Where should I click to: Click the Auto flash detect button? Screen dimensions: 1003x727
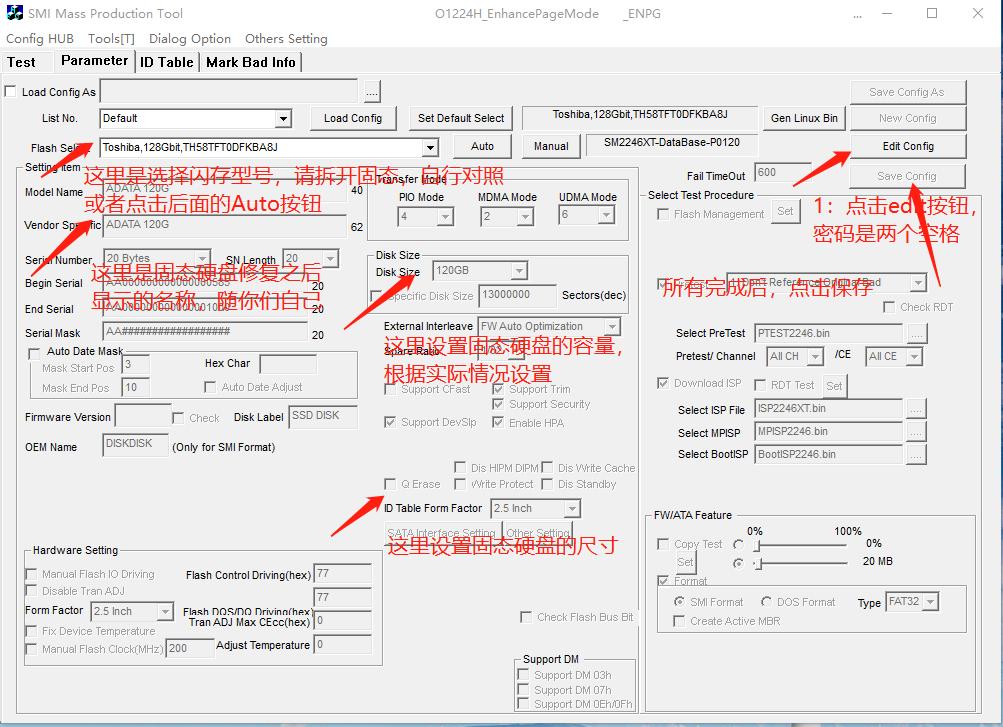tap(482, 146)
